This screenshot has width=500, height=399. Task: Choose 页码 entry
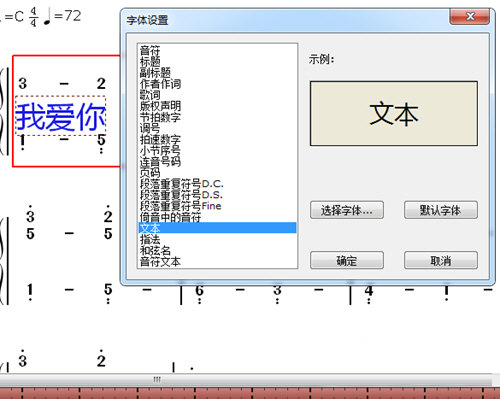point(217,172)
